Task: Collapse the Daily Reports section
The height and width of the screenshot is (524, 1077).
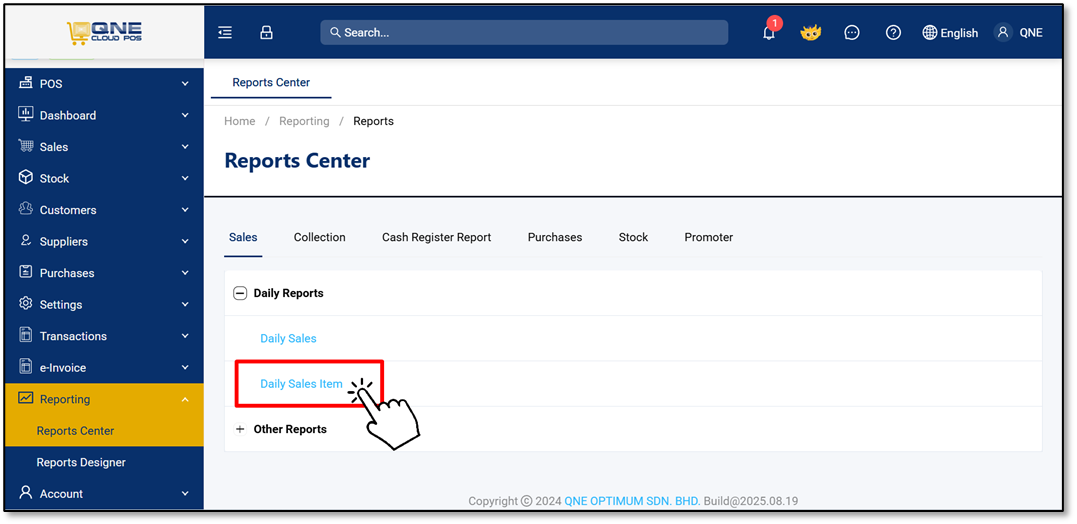Action: 240,293
